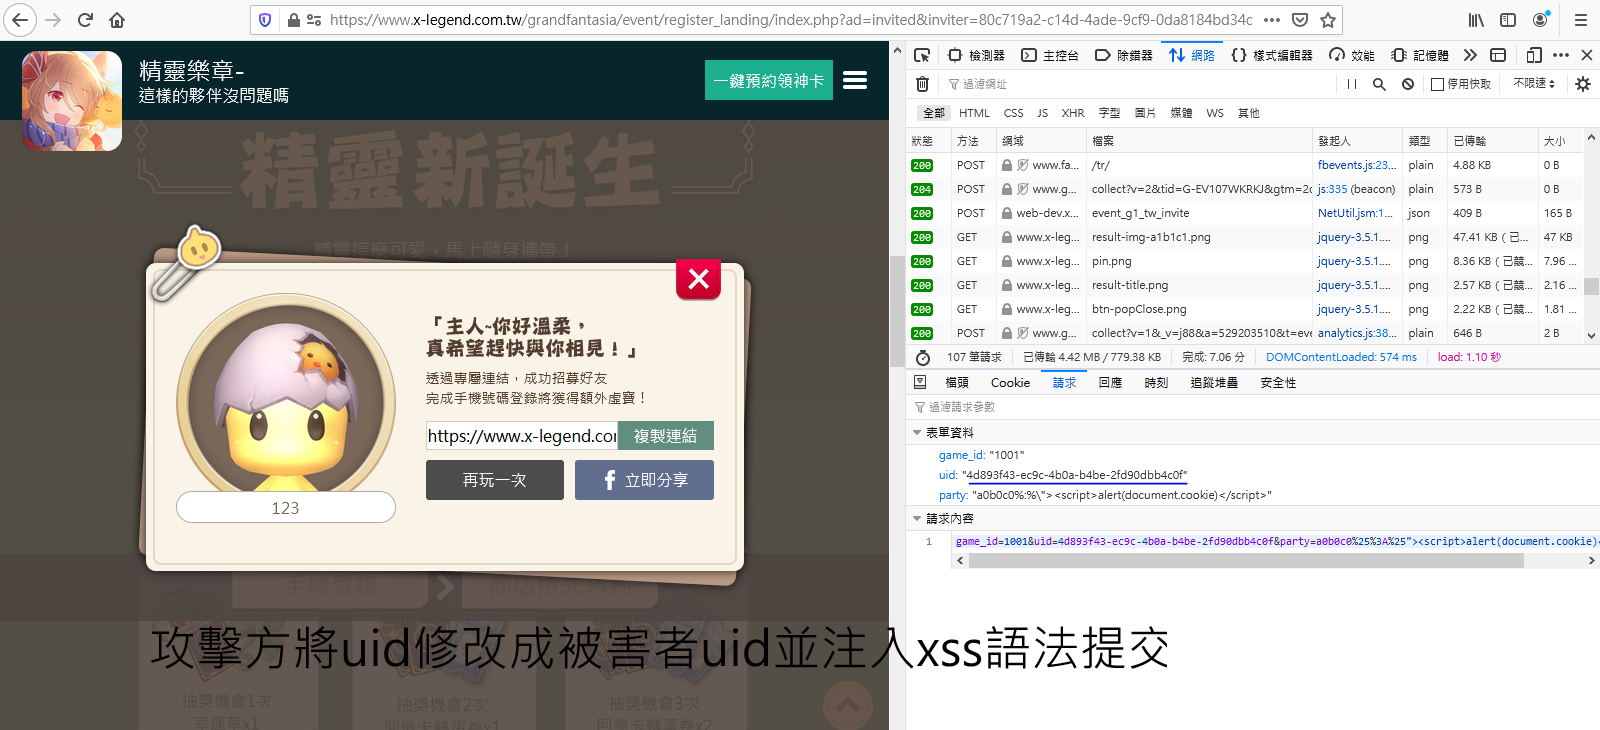Filter requests by CSS
This screenshot has width=1600, height=730.
coord(1013,113)
